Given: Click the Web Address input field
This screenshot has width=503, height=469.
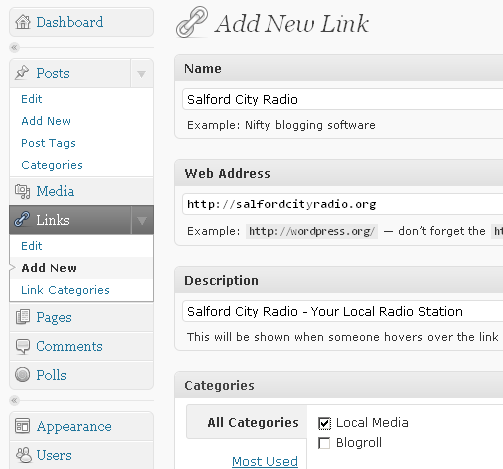Looking at the screenshot, I should 343,204.
